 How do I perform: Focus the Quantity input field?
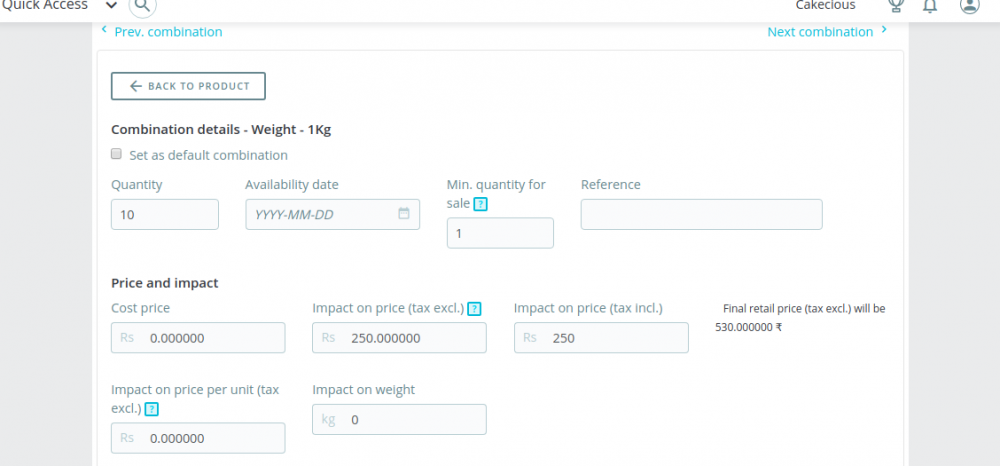pos(164,215)
